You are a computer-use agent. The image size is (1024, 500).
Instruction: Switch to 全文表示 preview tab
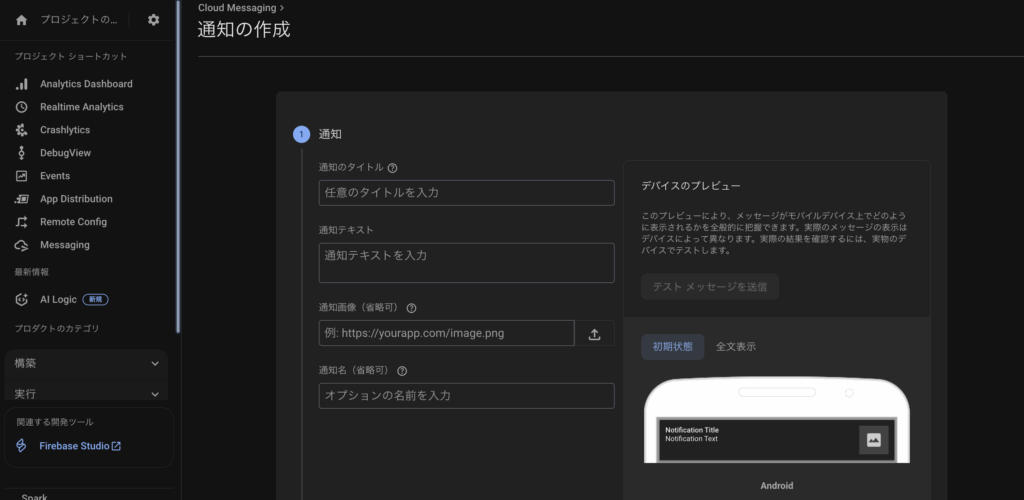tap(735, 347)
